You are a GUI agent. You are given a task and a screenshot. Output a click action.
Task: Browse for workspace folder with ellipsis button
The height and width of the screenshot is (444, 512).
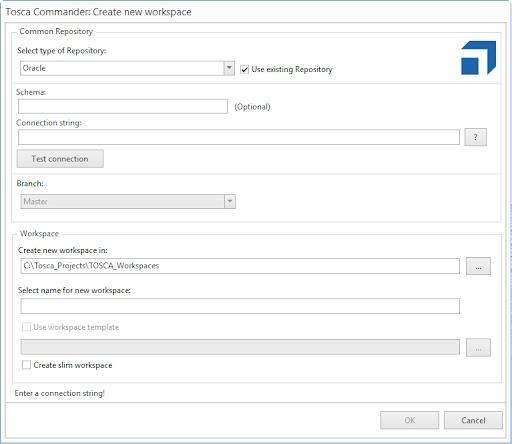[478, 266]
